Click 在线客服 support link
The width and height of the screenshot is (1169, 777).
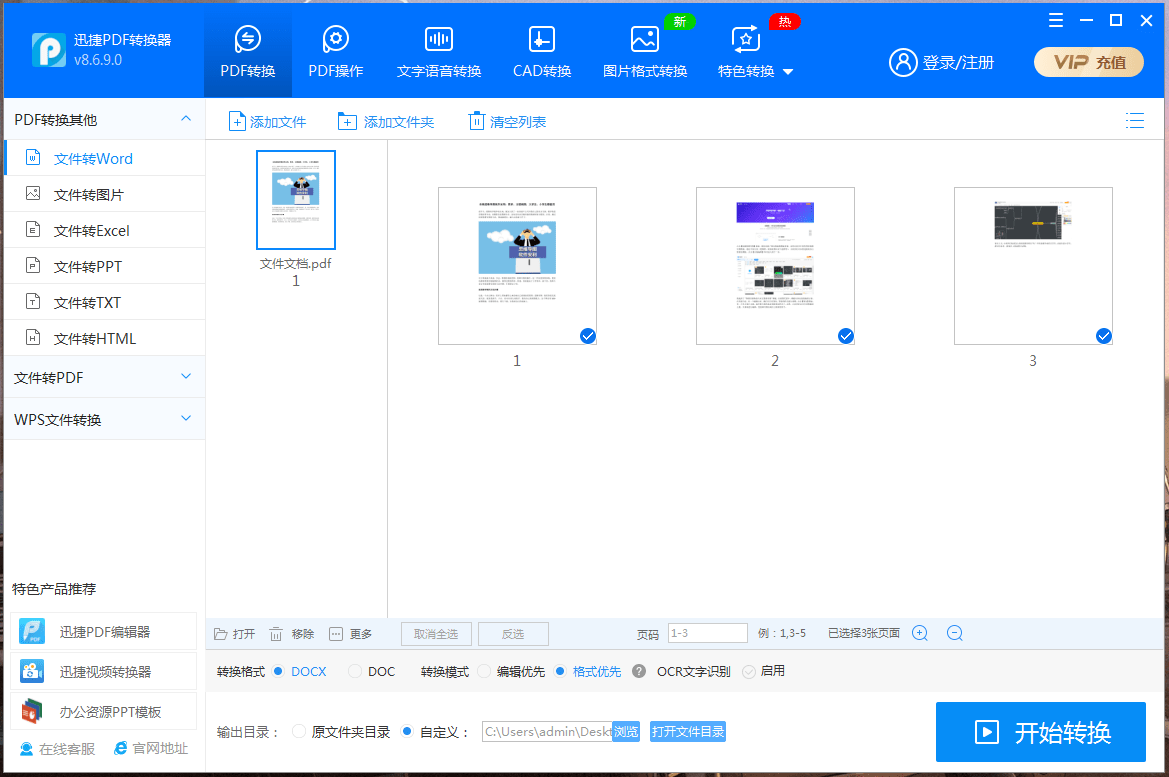pyautogui.click(x=57, y=749)
